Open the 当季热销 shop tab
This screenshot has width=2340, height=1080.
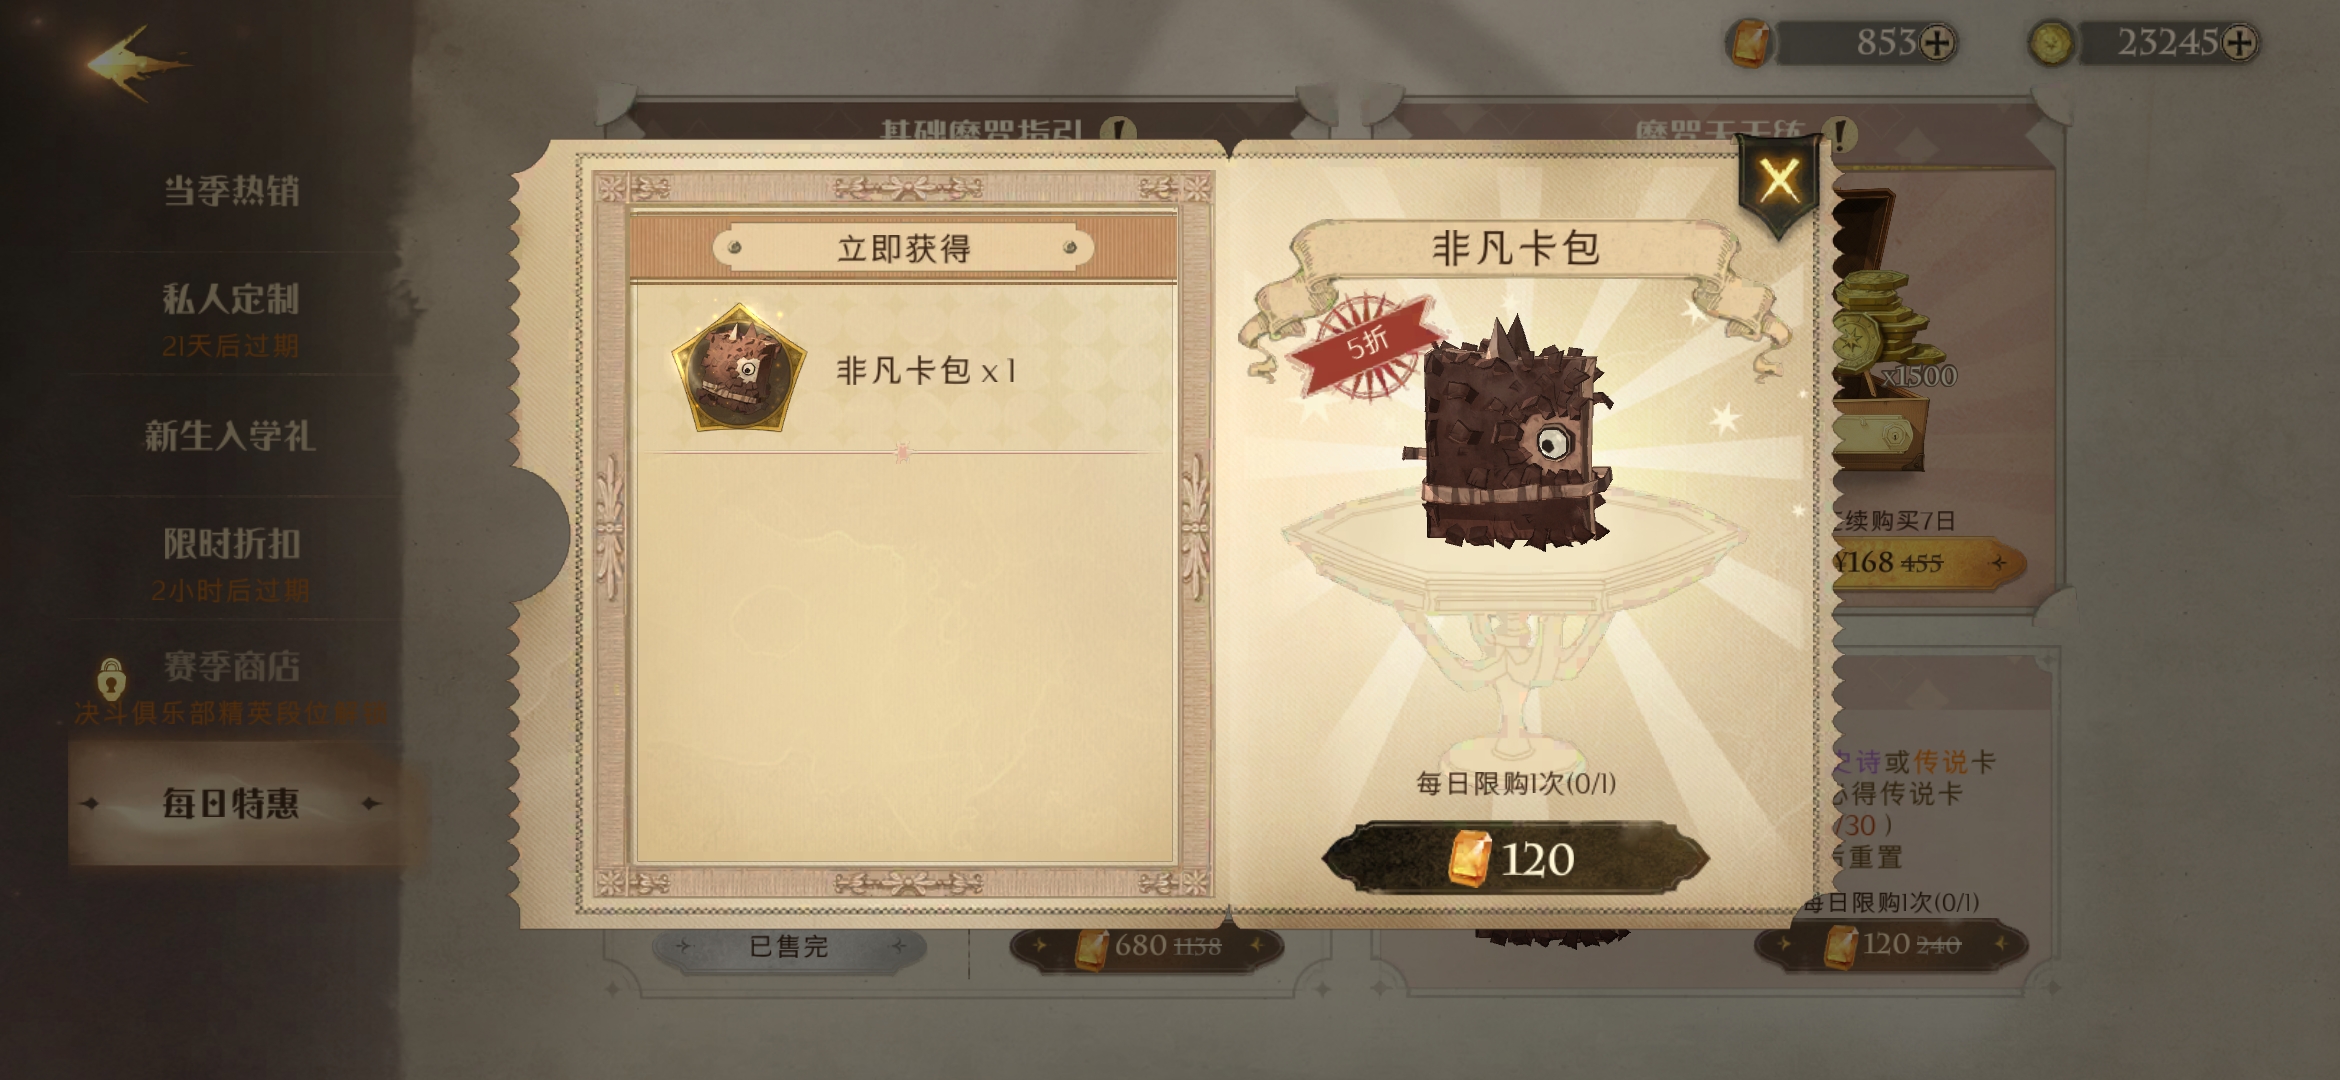pos(231,191)
